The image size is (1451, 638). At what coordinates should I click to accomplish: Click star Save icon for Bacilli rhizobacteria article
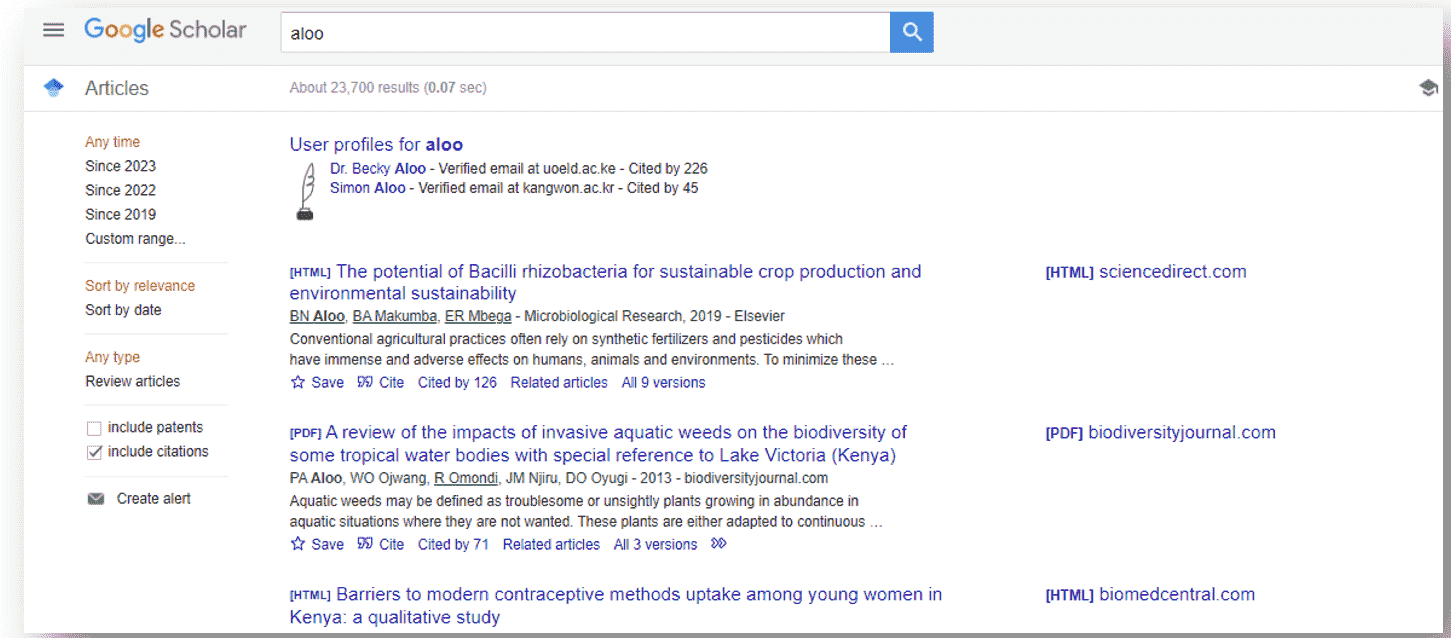[297, 382]
